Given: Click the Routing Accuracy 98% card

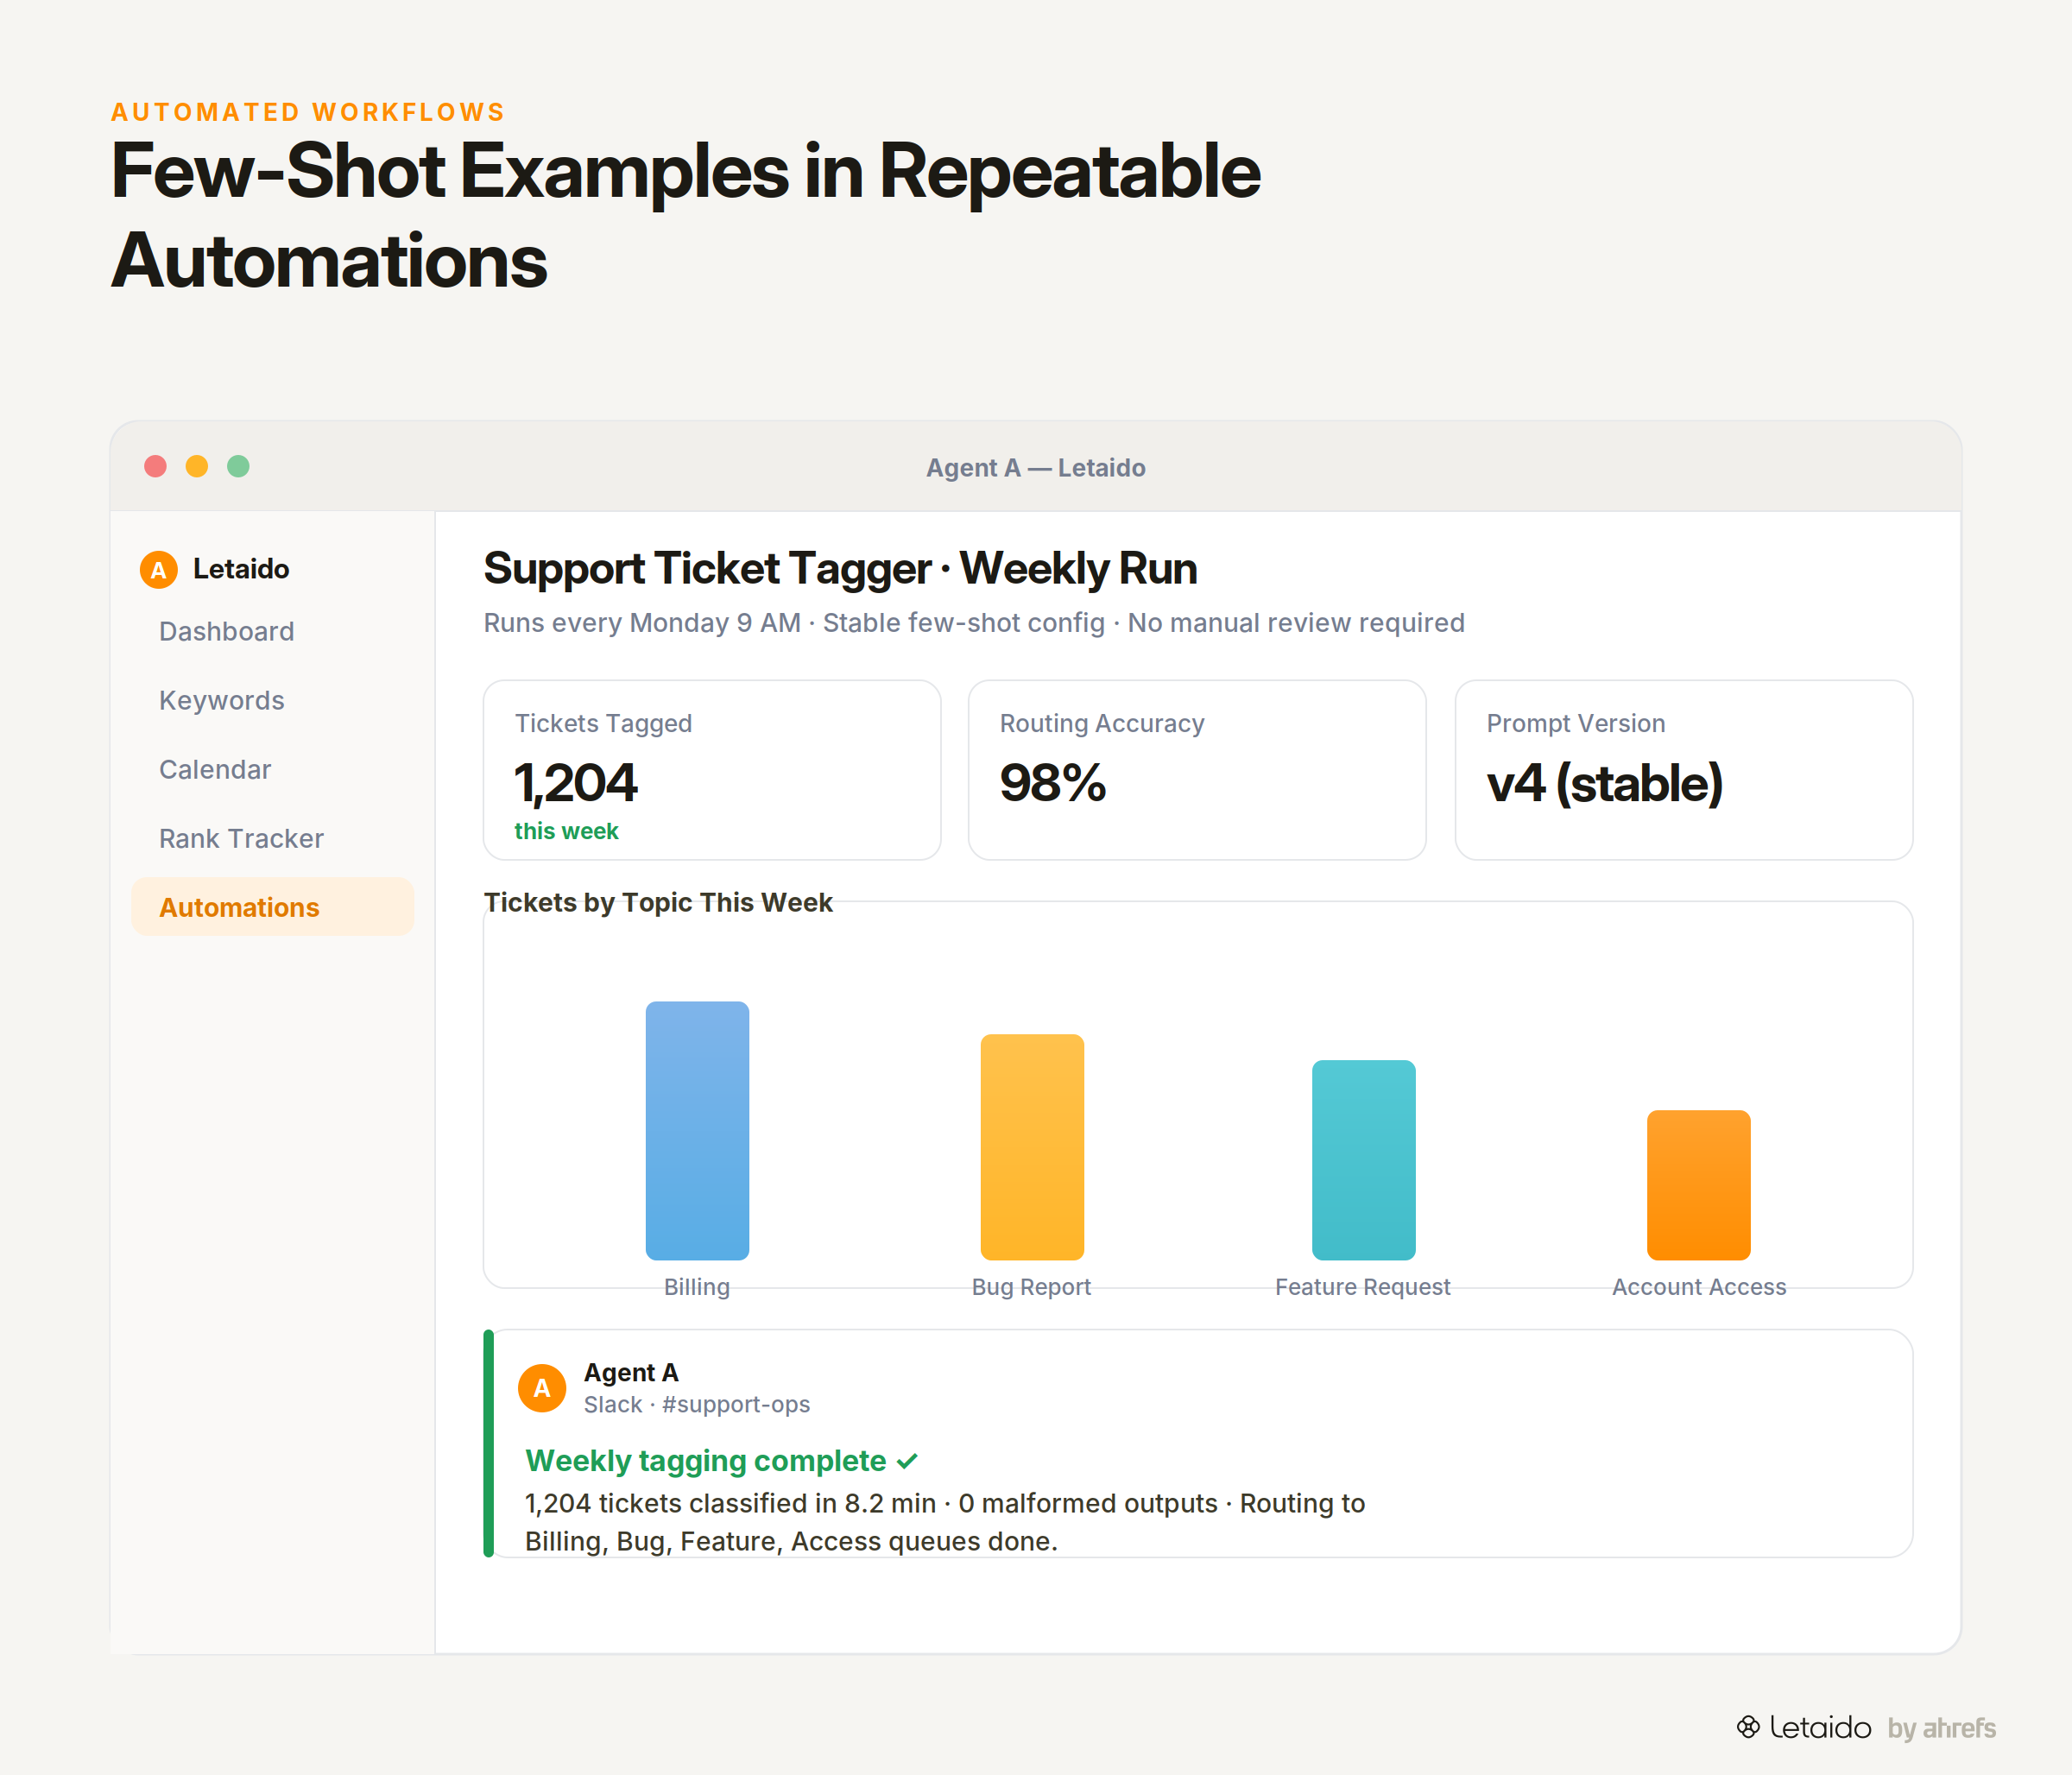Looking at the screenshot, I should (1197, 770).
